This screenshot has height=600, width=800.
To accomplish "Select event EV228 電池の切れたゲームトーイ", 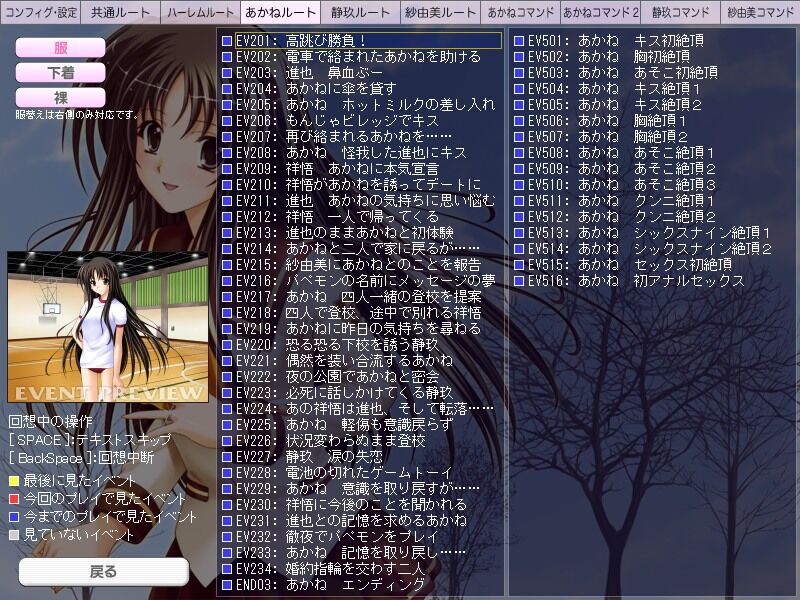I will click(x=344, y=472).
